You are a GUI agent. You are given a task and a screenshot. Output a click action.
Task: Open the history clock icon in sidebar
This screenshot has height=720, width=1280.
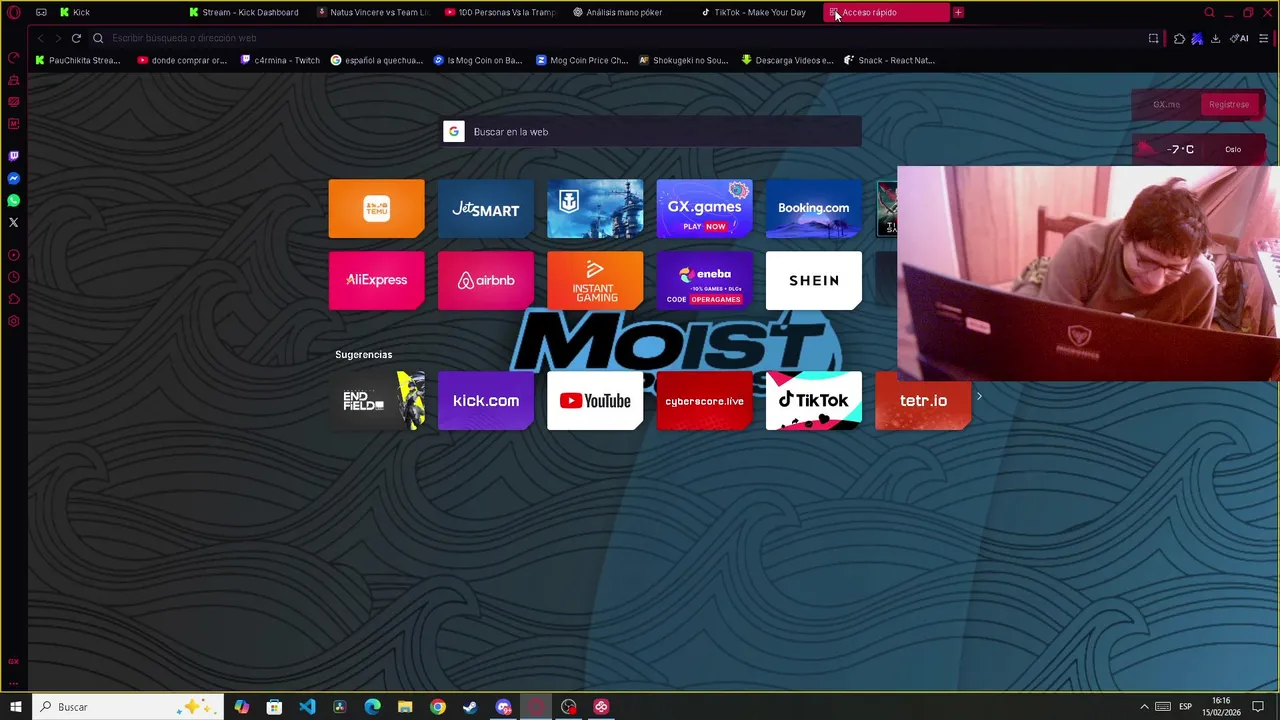[14, 277]
